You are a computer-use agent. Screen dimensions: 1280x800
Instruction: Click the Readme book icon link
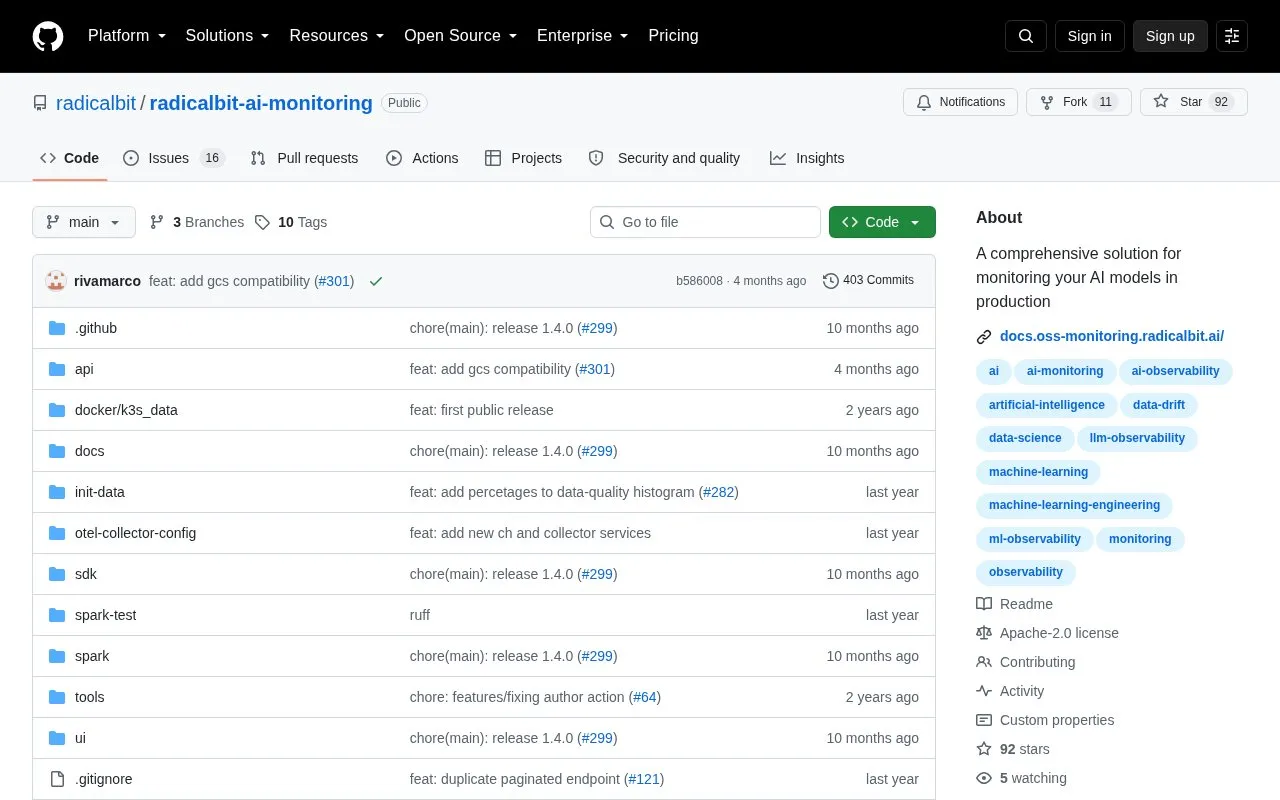pyautogui.click(x=1014, y=604)
